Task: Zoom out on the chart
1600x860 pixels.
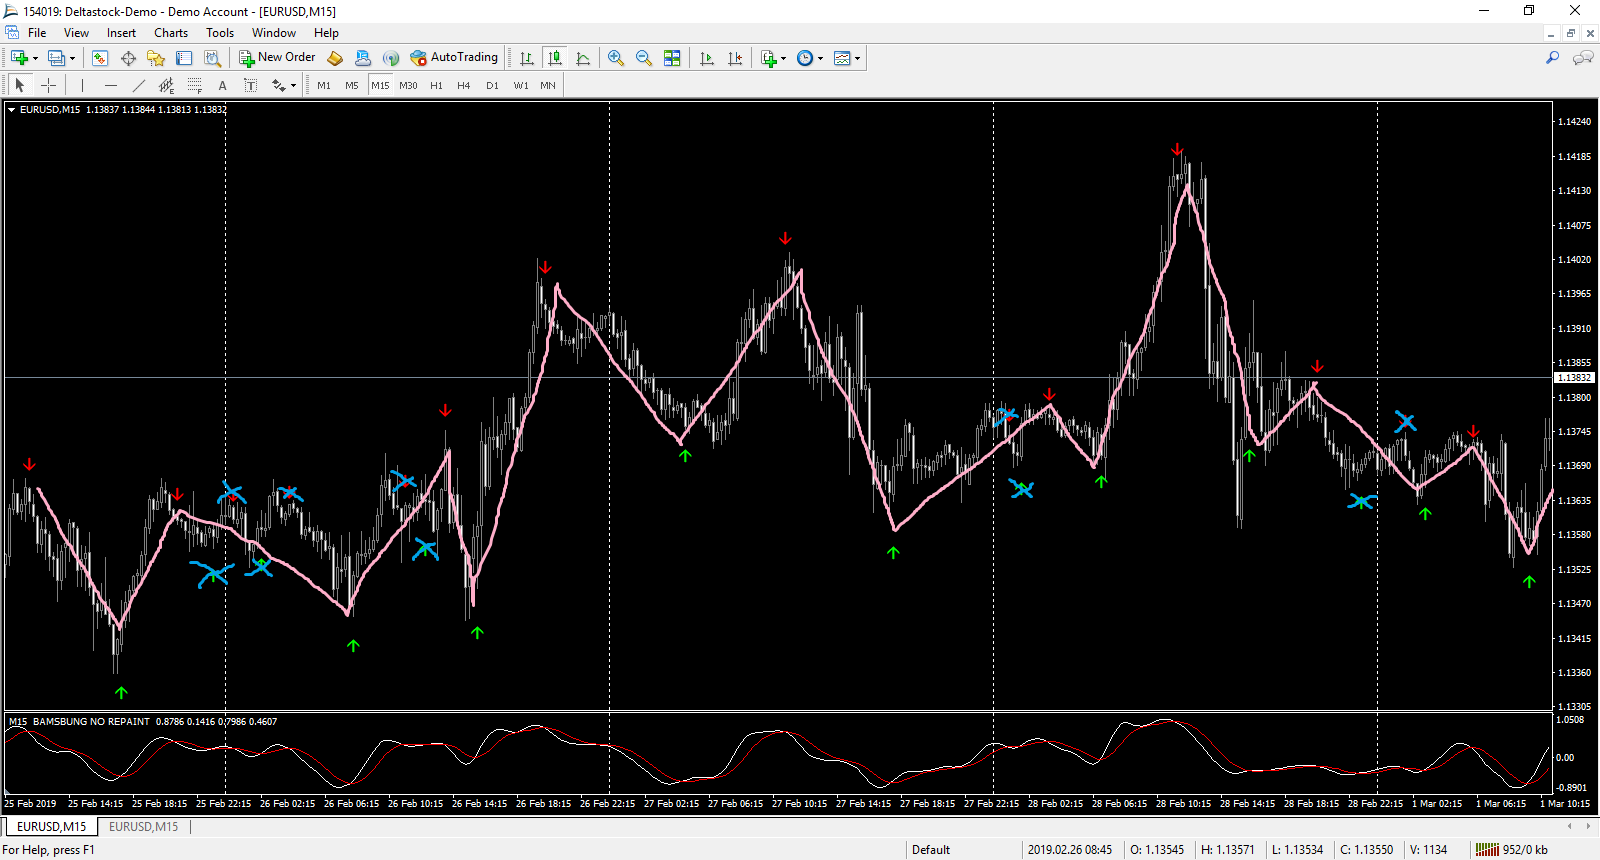Action: tap(644, 58)
